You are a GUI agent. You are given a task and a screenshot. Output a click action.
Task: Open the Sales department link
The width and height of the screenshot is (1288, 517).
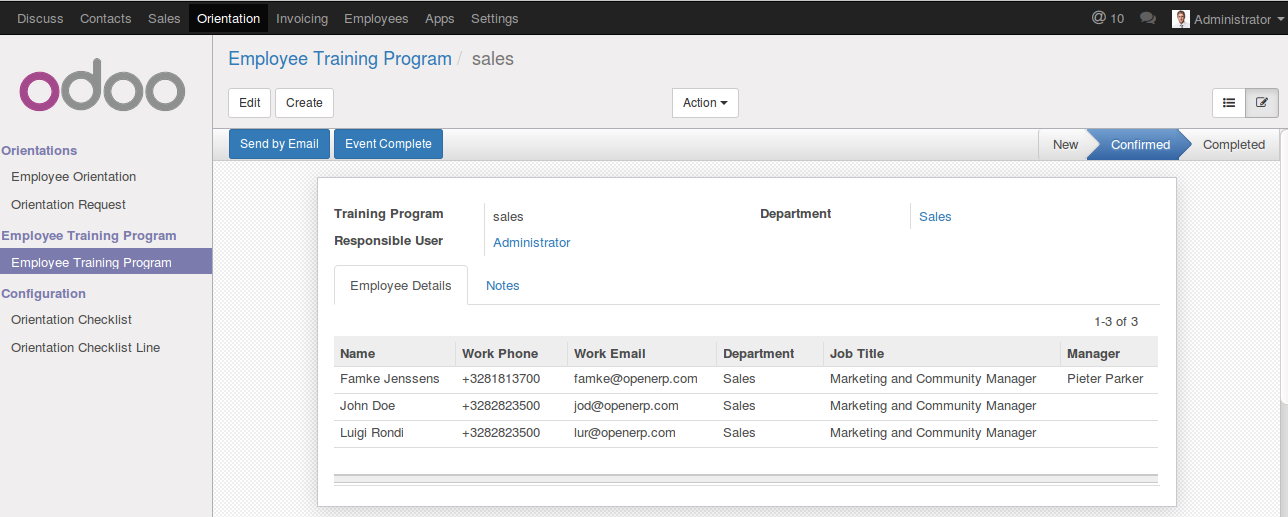point(935,217)
